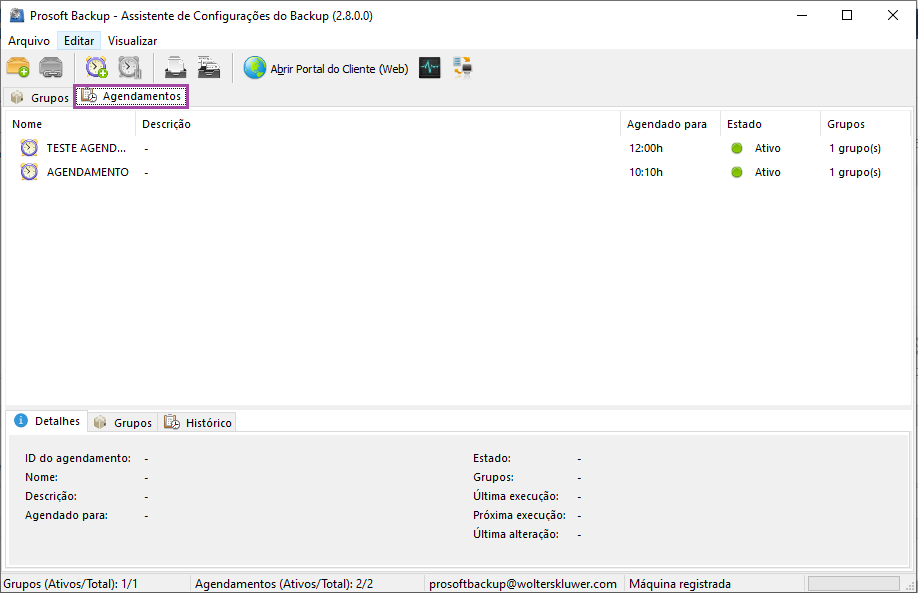Click the Agendado para detail label
This screenshot has width=918, height=593.
66,515
